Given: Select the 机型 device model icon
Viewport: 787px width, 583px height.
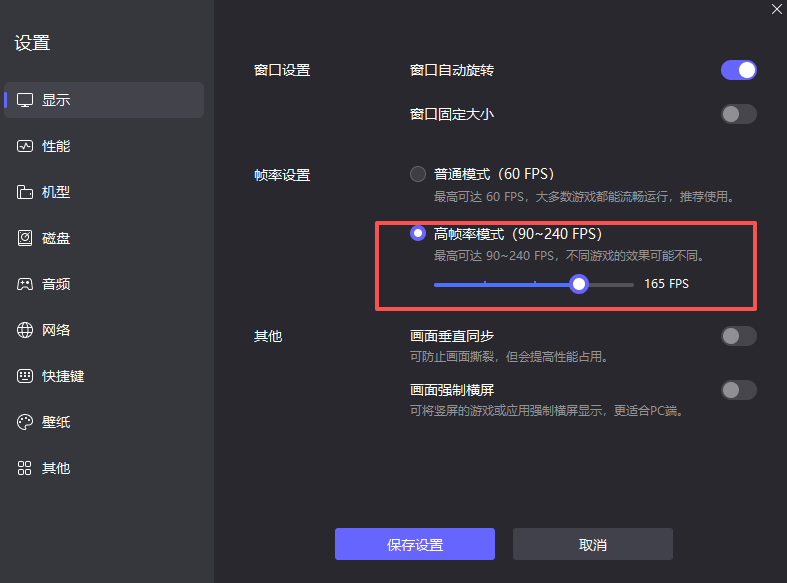Looking at the screenshot, I should [25, 192].
